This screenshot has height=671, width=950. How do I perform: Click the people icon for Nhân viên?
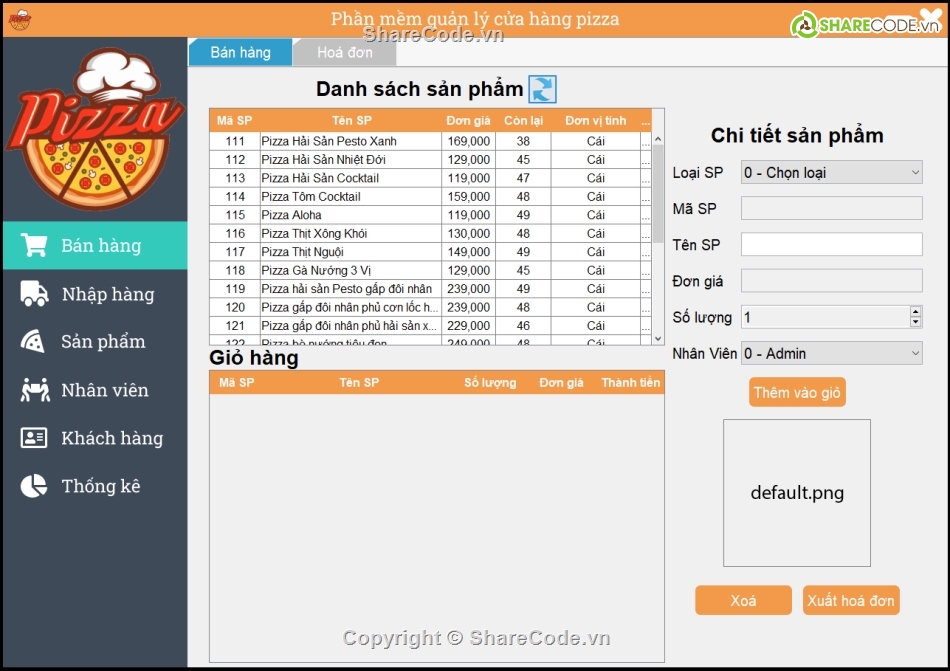tap(34, 390)
